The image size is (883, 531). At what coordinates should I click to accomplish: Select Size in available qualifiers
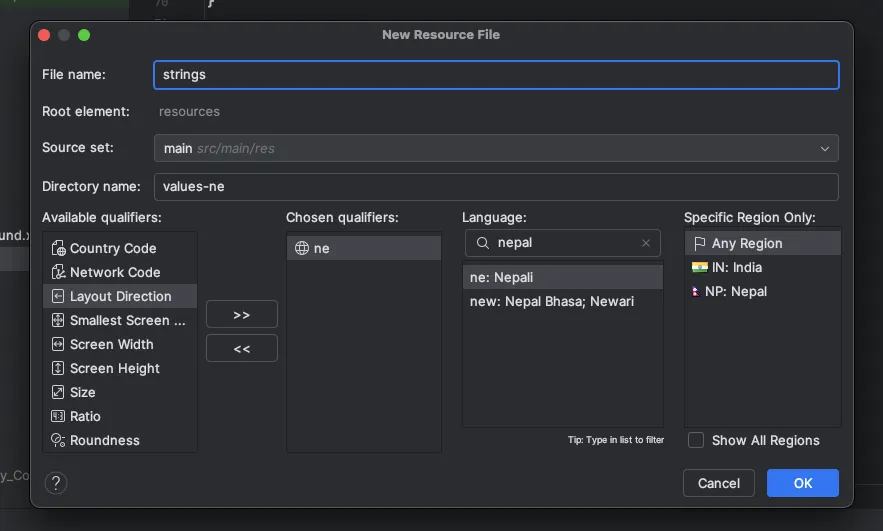(x=120, y=392)
